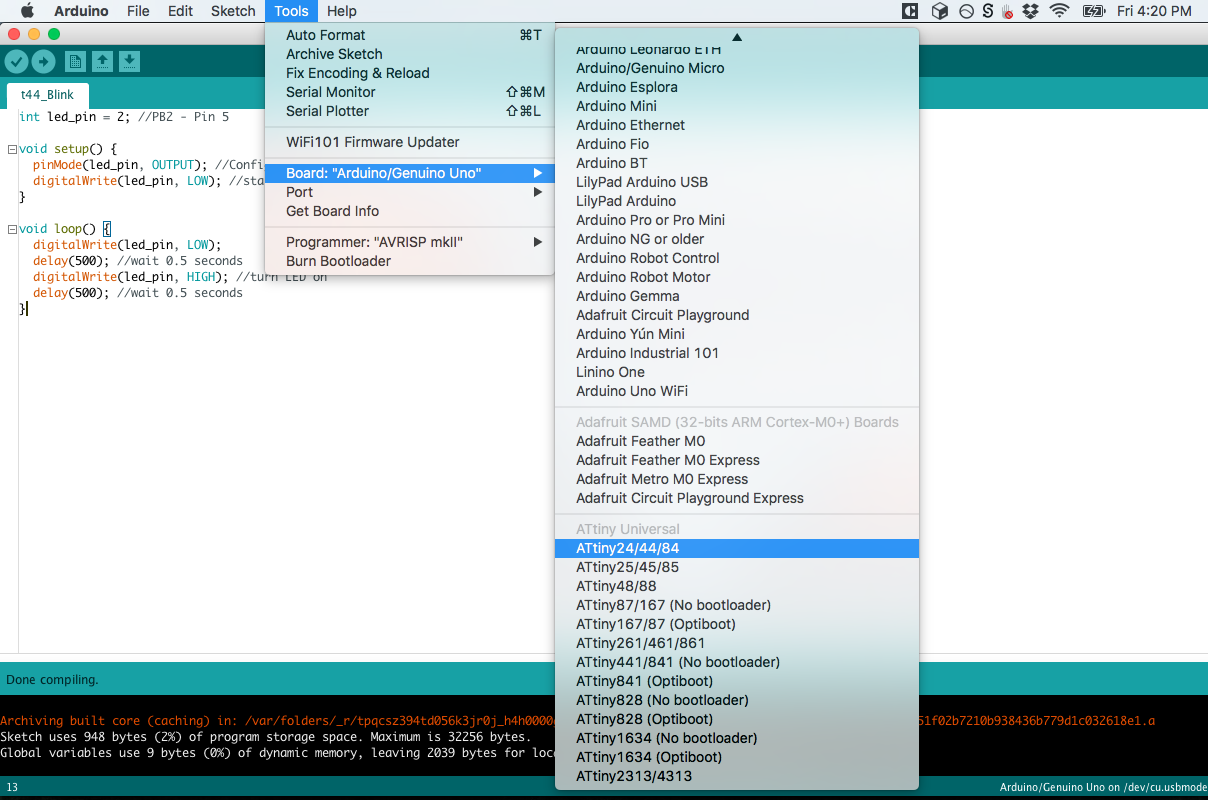
Task: Select Arduino/Genuino Micro board
Action: click(x=737, y=68)
